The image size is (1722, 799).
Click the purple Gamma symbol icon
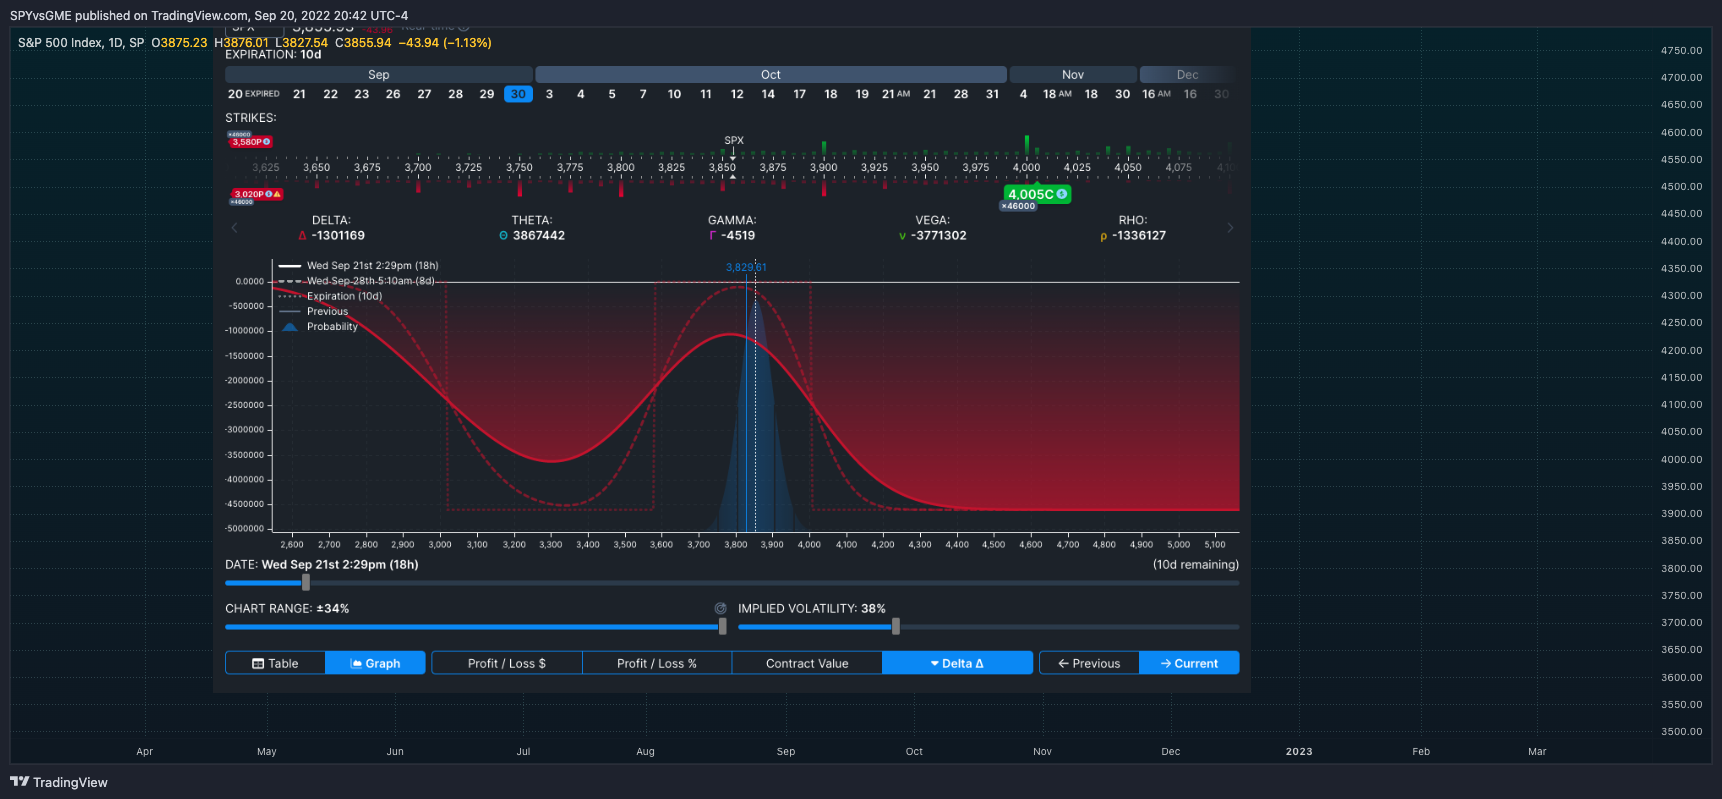pos(712,236)
